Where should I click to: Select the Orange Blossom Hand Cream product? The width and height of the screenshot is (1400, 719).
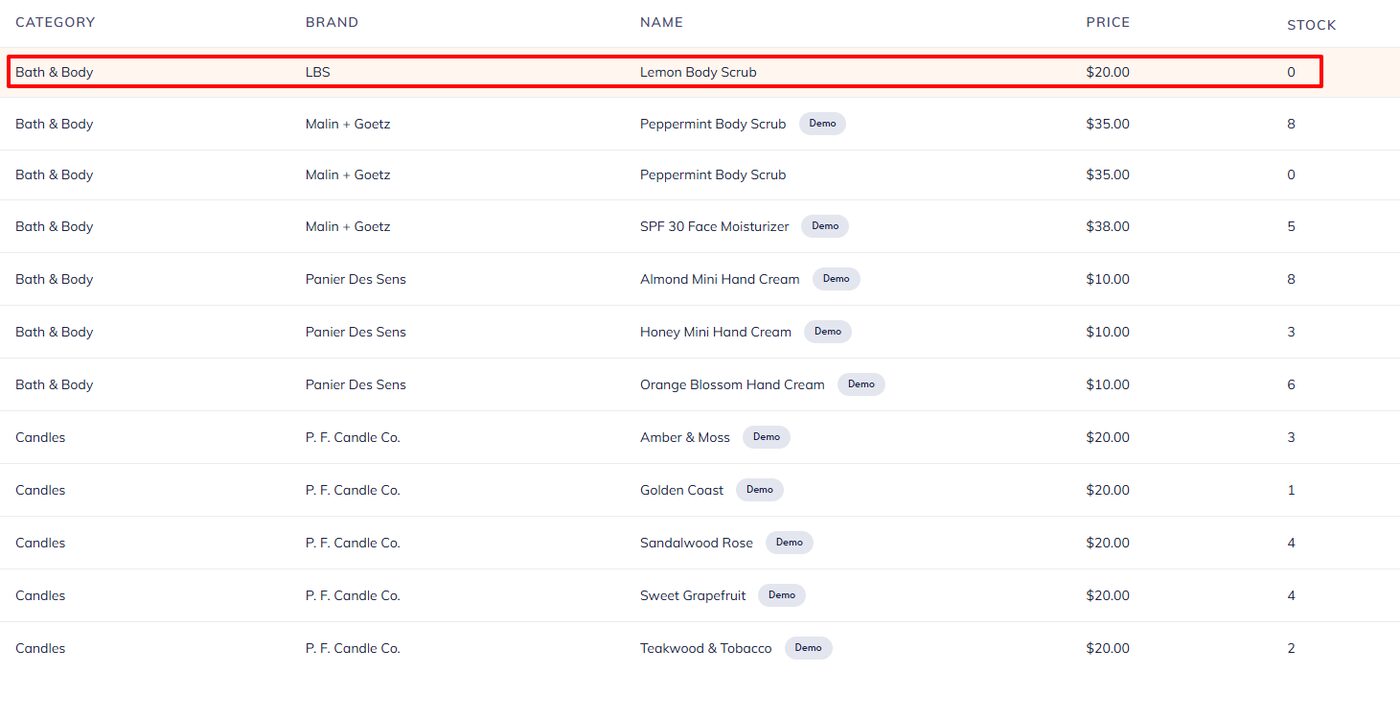[732, 385]
